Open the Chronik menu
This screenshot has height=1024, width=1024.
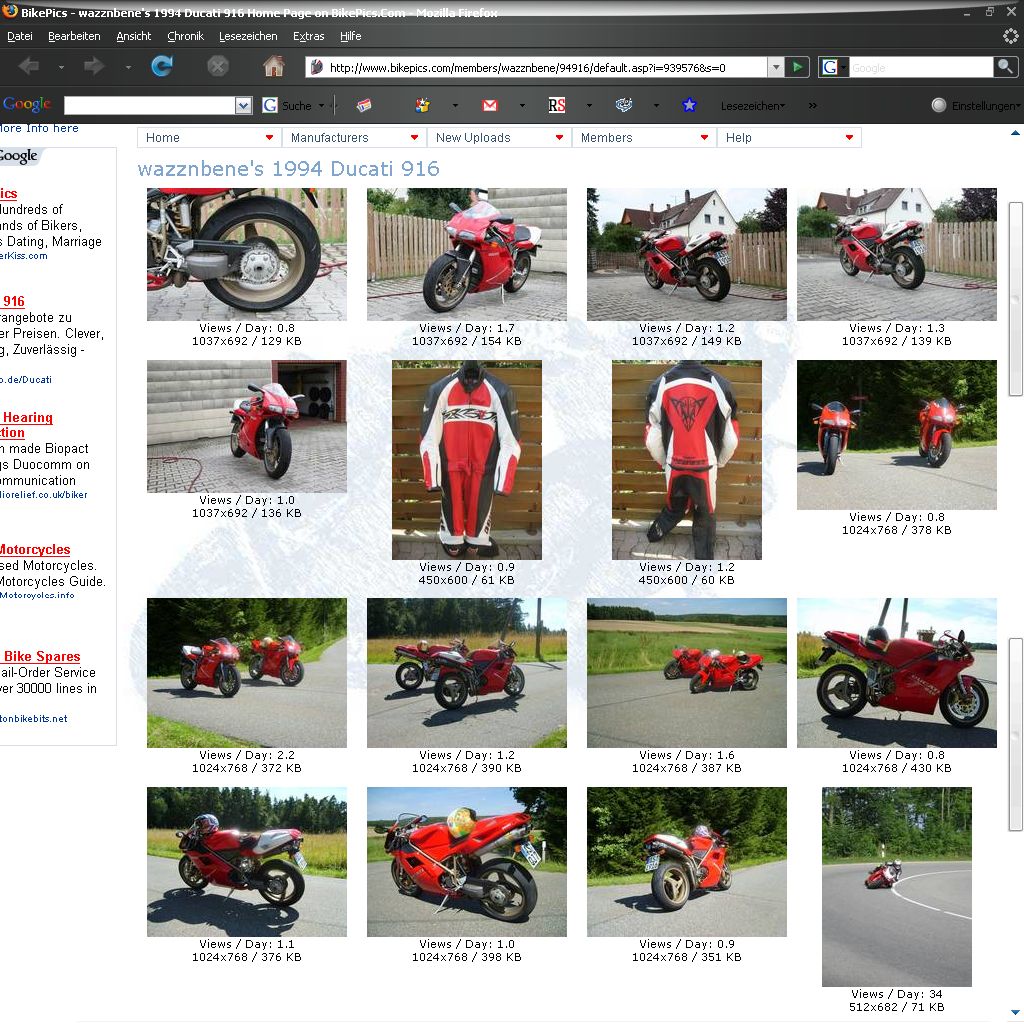click(x=185, y=37)
